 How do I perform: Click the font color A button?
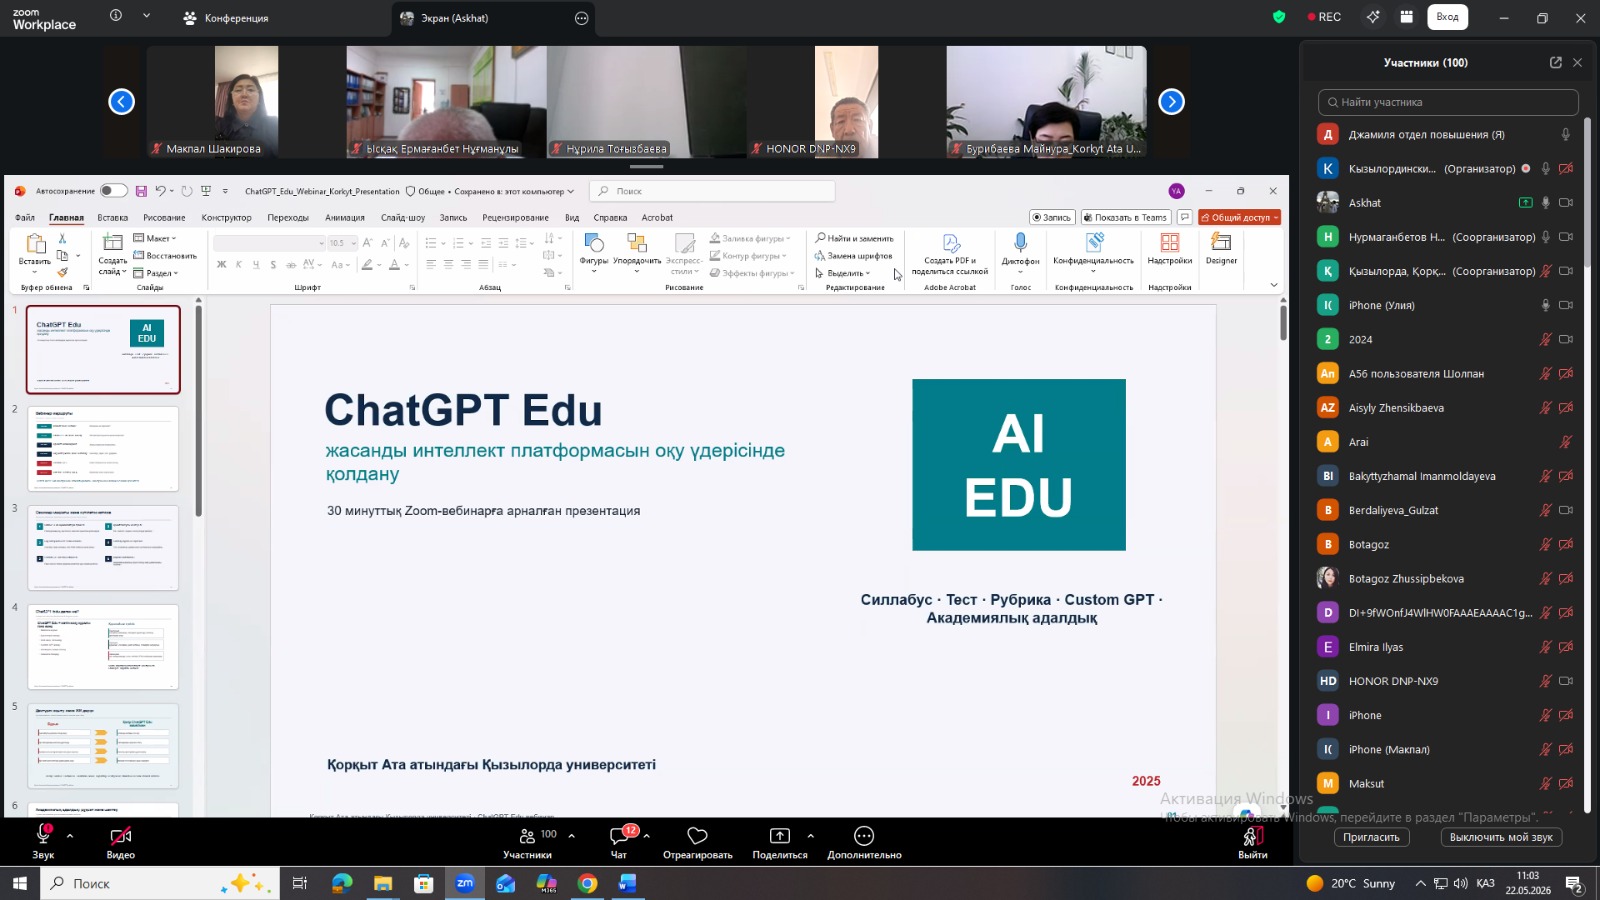pyautogui.click(x=394, y=265)
